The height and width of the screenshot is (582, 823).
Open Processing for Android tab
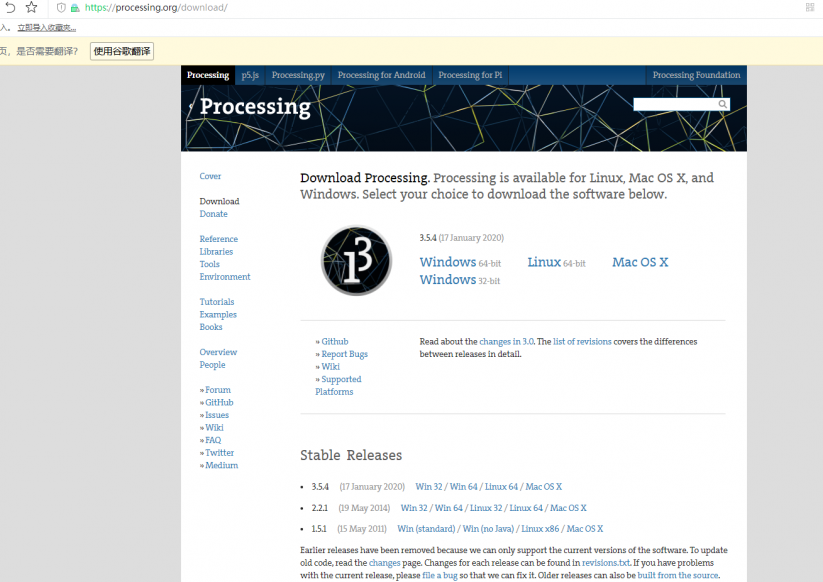(x=382, y=75)
